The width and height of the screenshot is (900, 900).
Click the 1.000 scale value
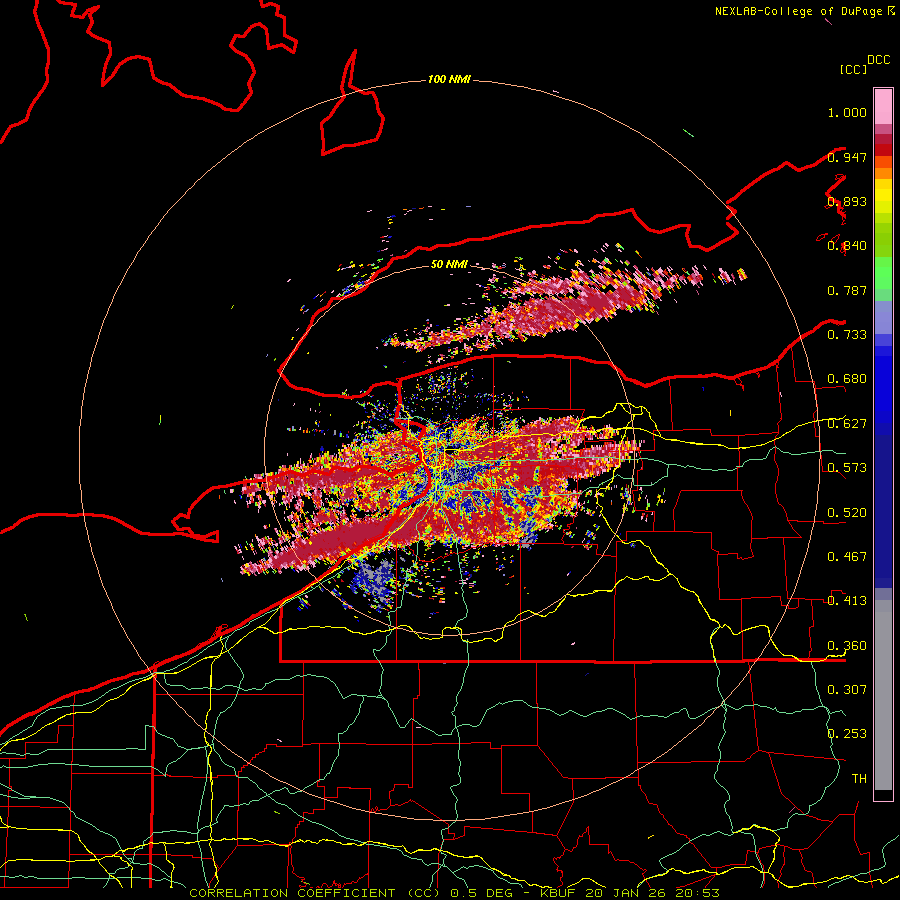click(x=847, y=112)
